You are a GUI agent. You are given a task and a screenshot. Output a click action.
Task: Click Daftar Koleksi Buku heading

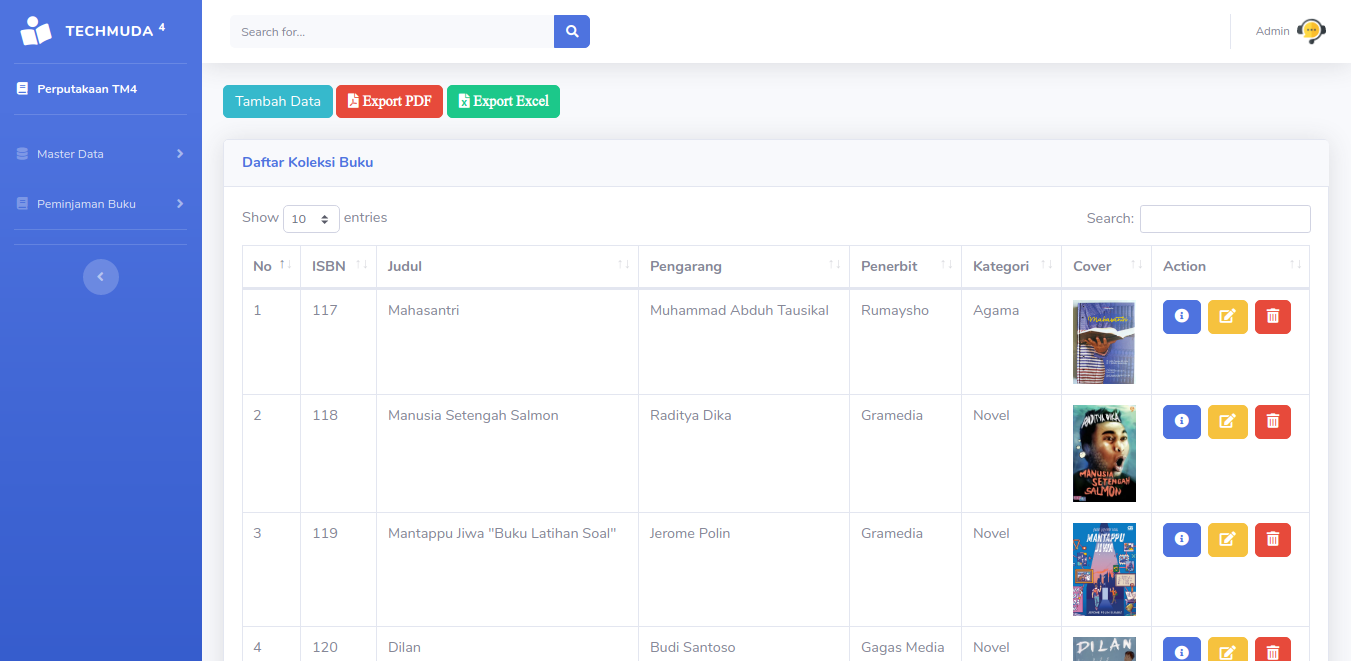[307, 162]
